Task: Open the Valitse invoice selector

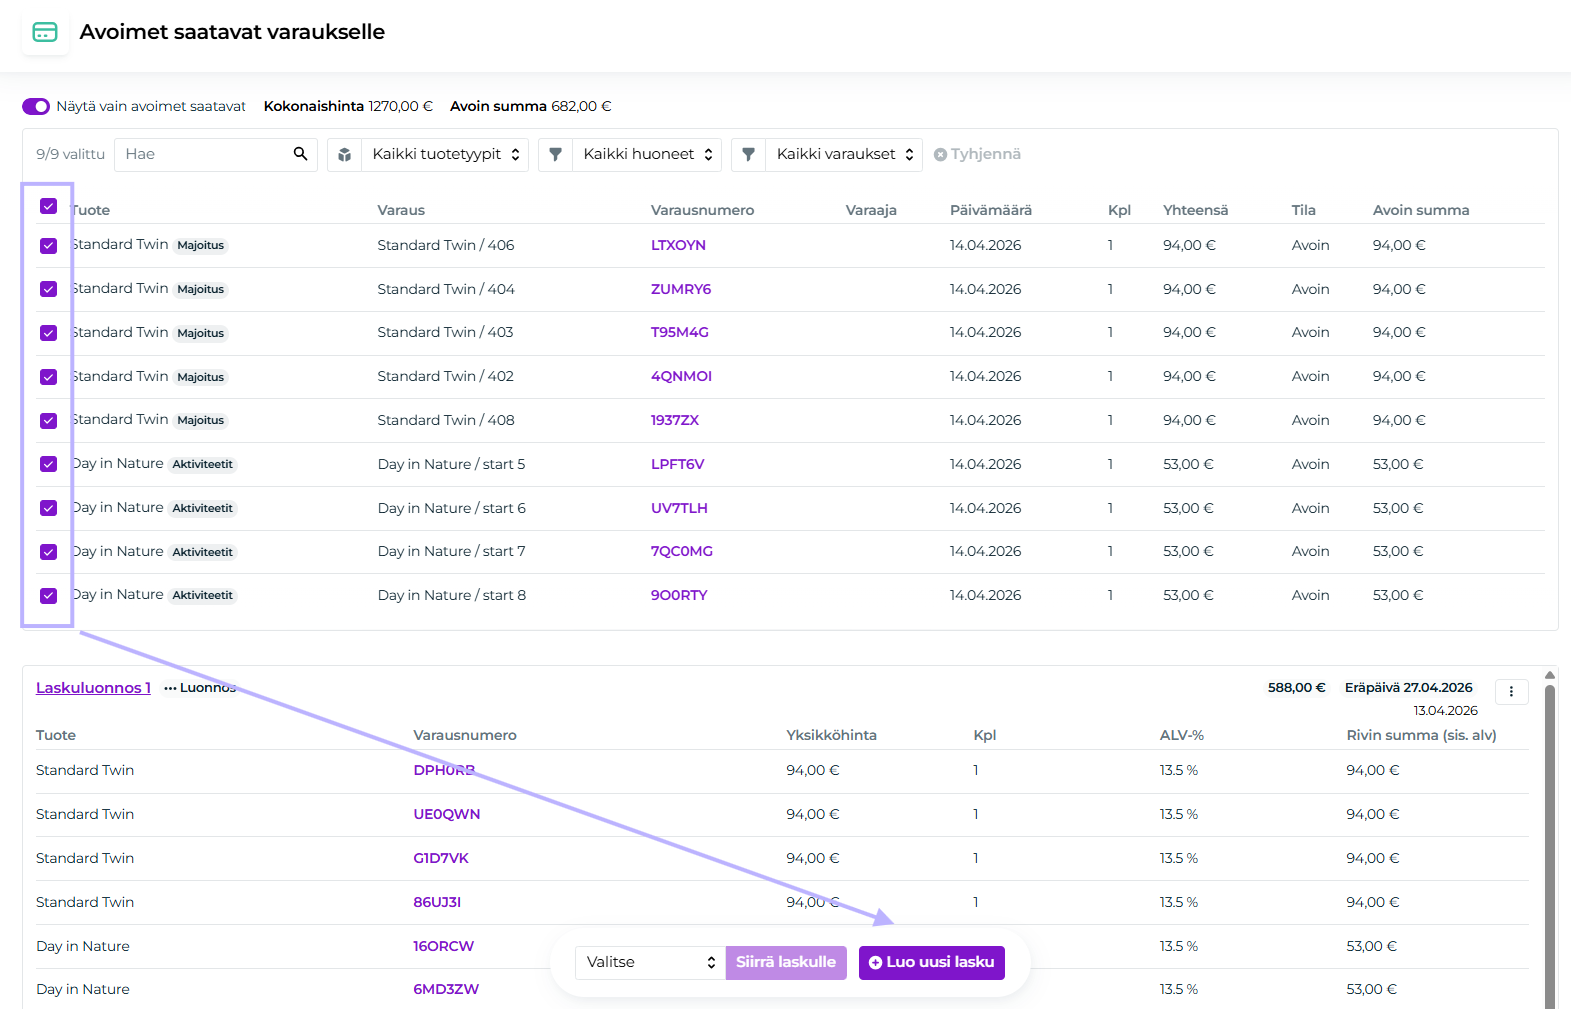Action: pos(650,962)
